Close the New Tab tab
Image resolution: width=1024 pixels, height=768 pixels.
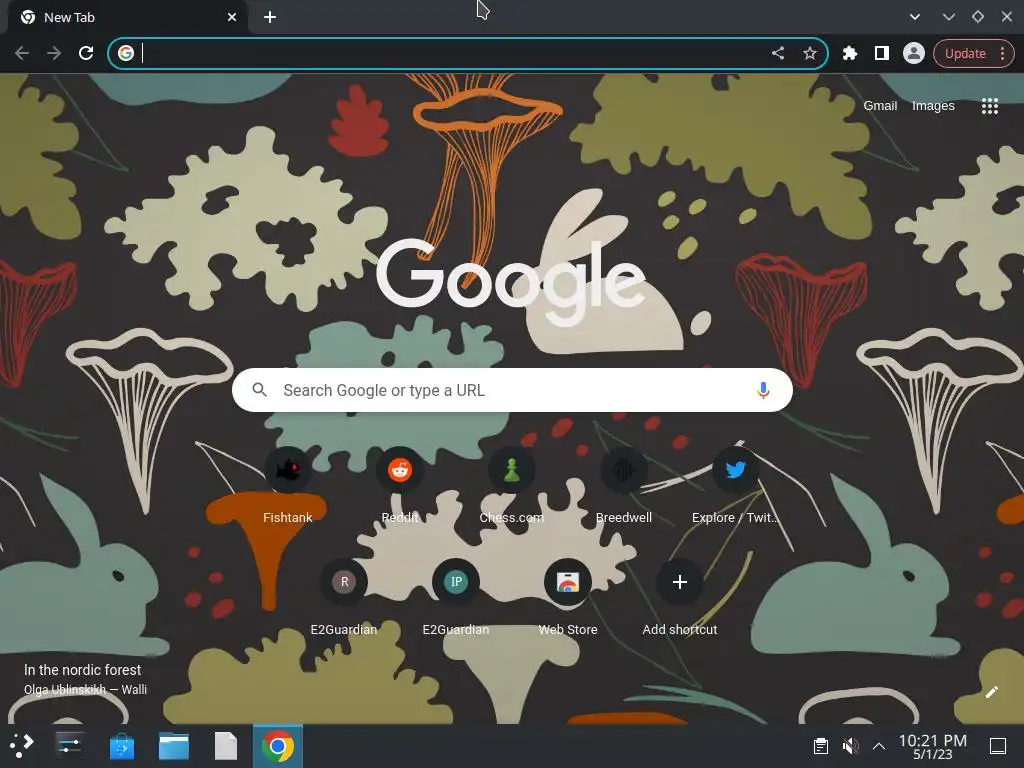pos(232,18)
